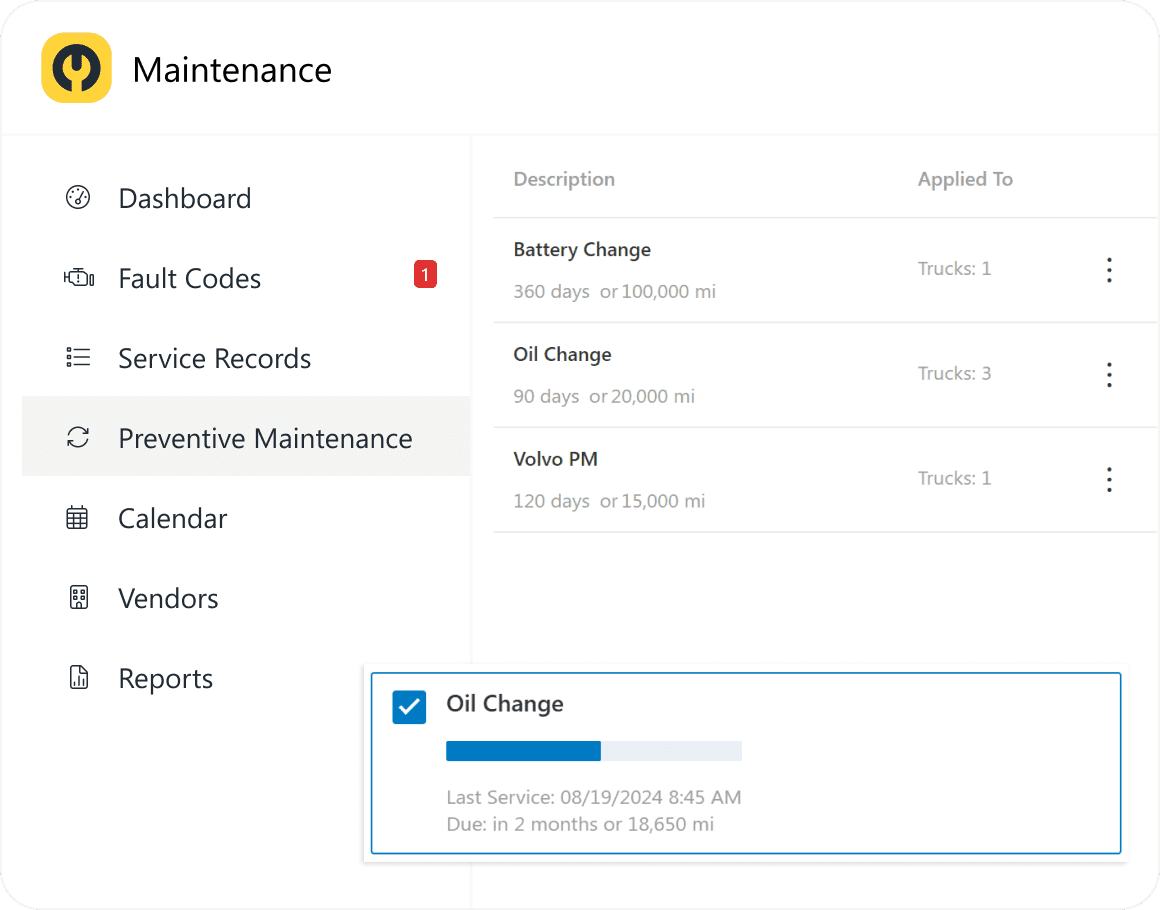Open the Battery Change options menu
The height and width of the screenshot is (910, 1160).
coord(1109,270)
